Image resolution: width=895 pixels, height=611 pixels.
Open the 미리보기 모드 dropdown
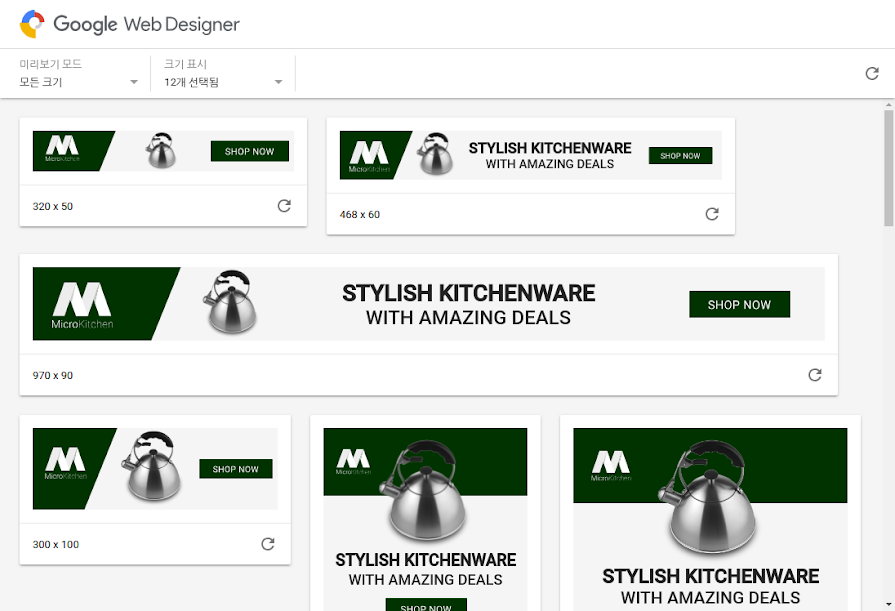[x=79, y=73]
